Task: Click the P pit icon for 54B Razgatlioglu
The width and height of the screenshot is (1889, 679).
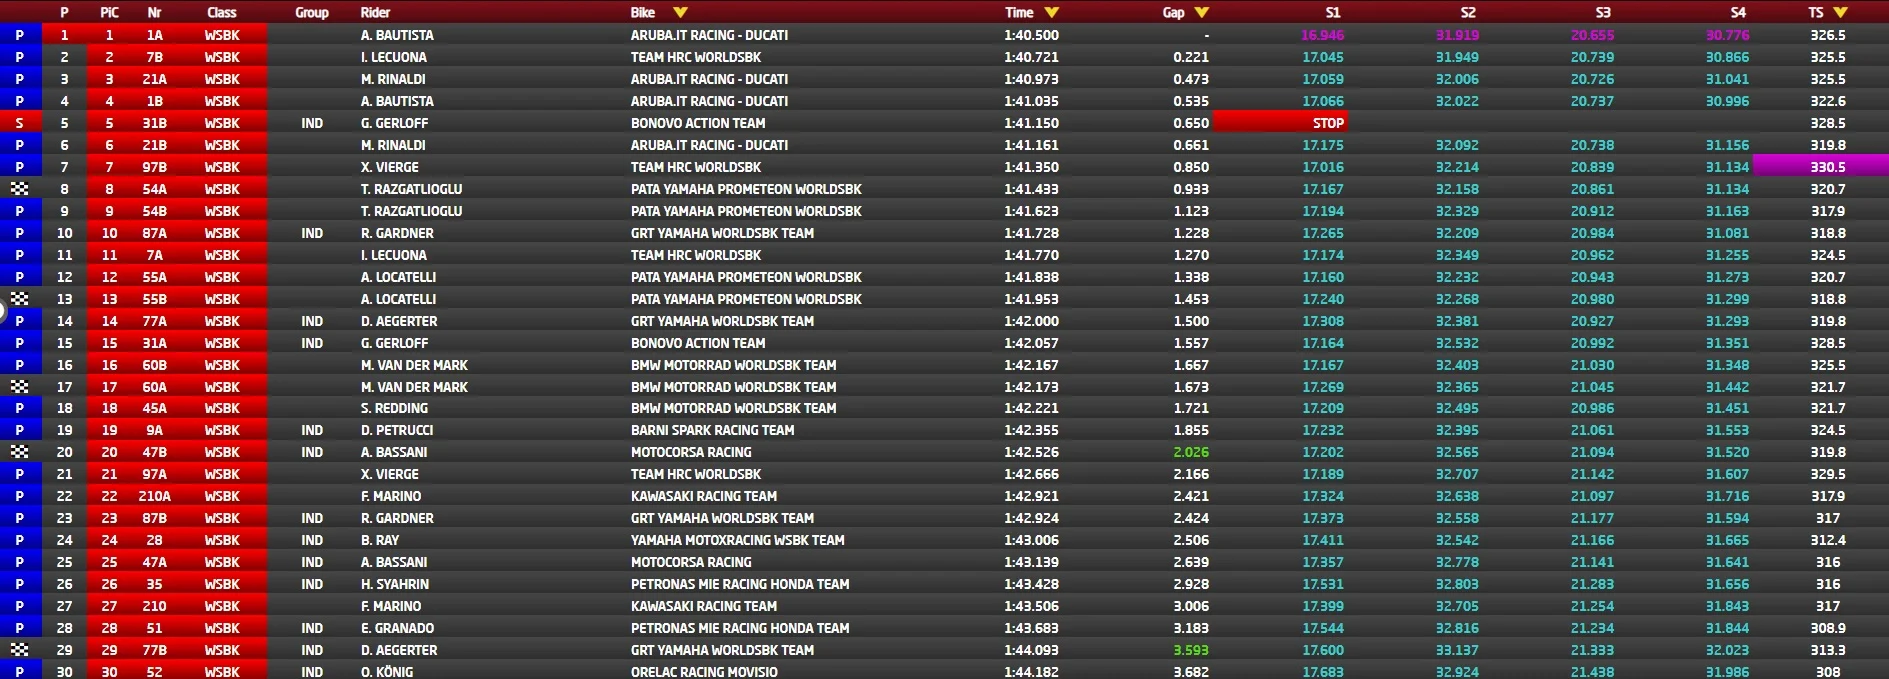Action: coord(20,211)
